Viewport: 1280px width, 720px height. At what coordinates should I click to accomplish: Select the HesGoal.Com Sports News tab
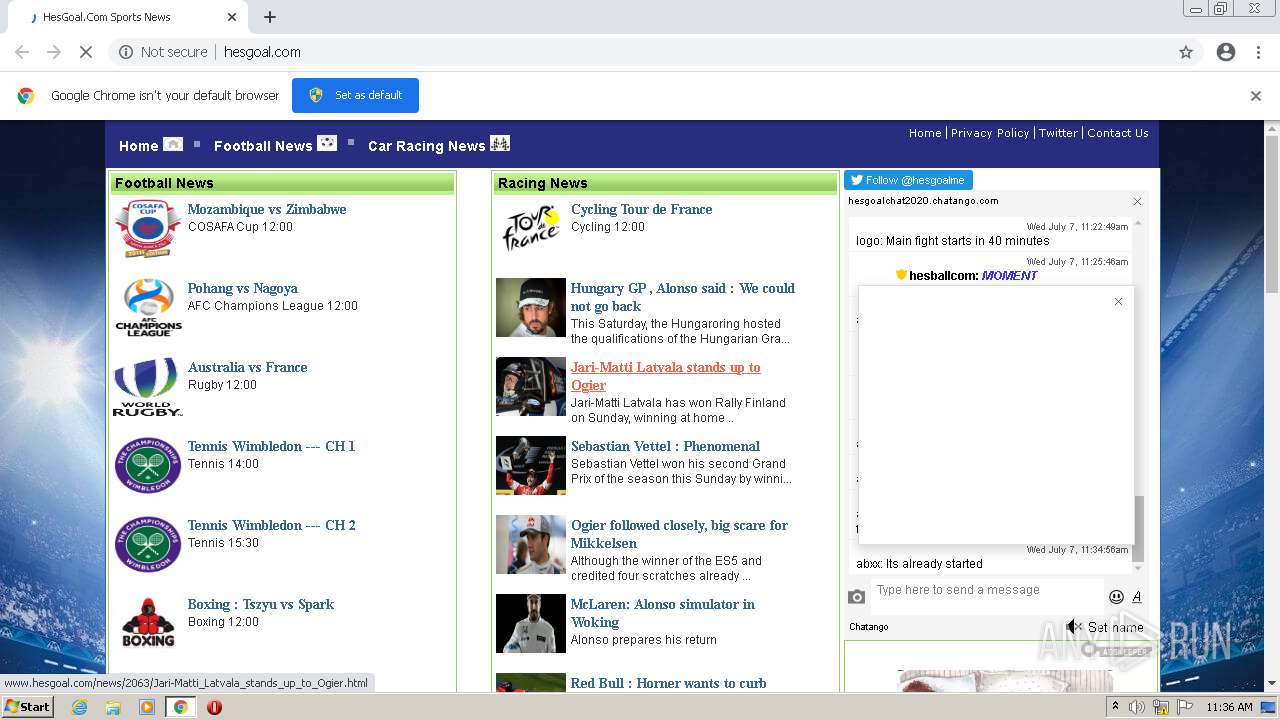130,17
